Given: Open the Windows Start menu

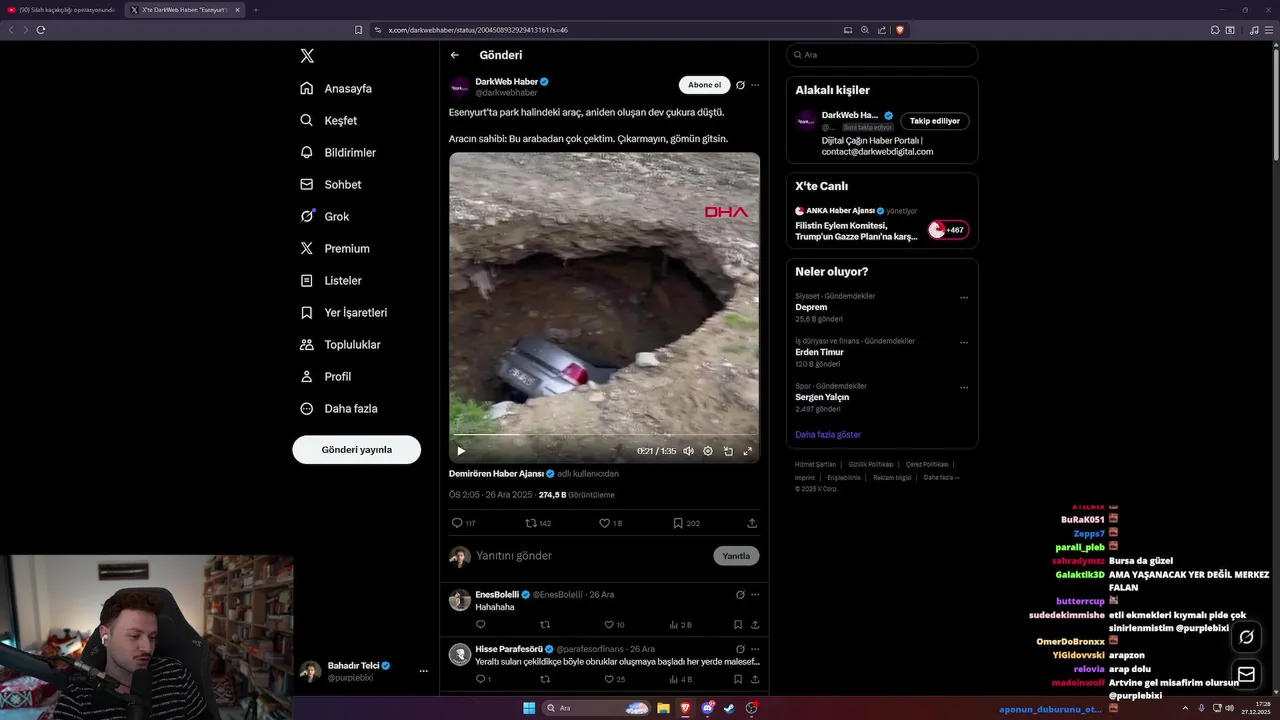Looking at the screenshot, I should pos(529,708).
